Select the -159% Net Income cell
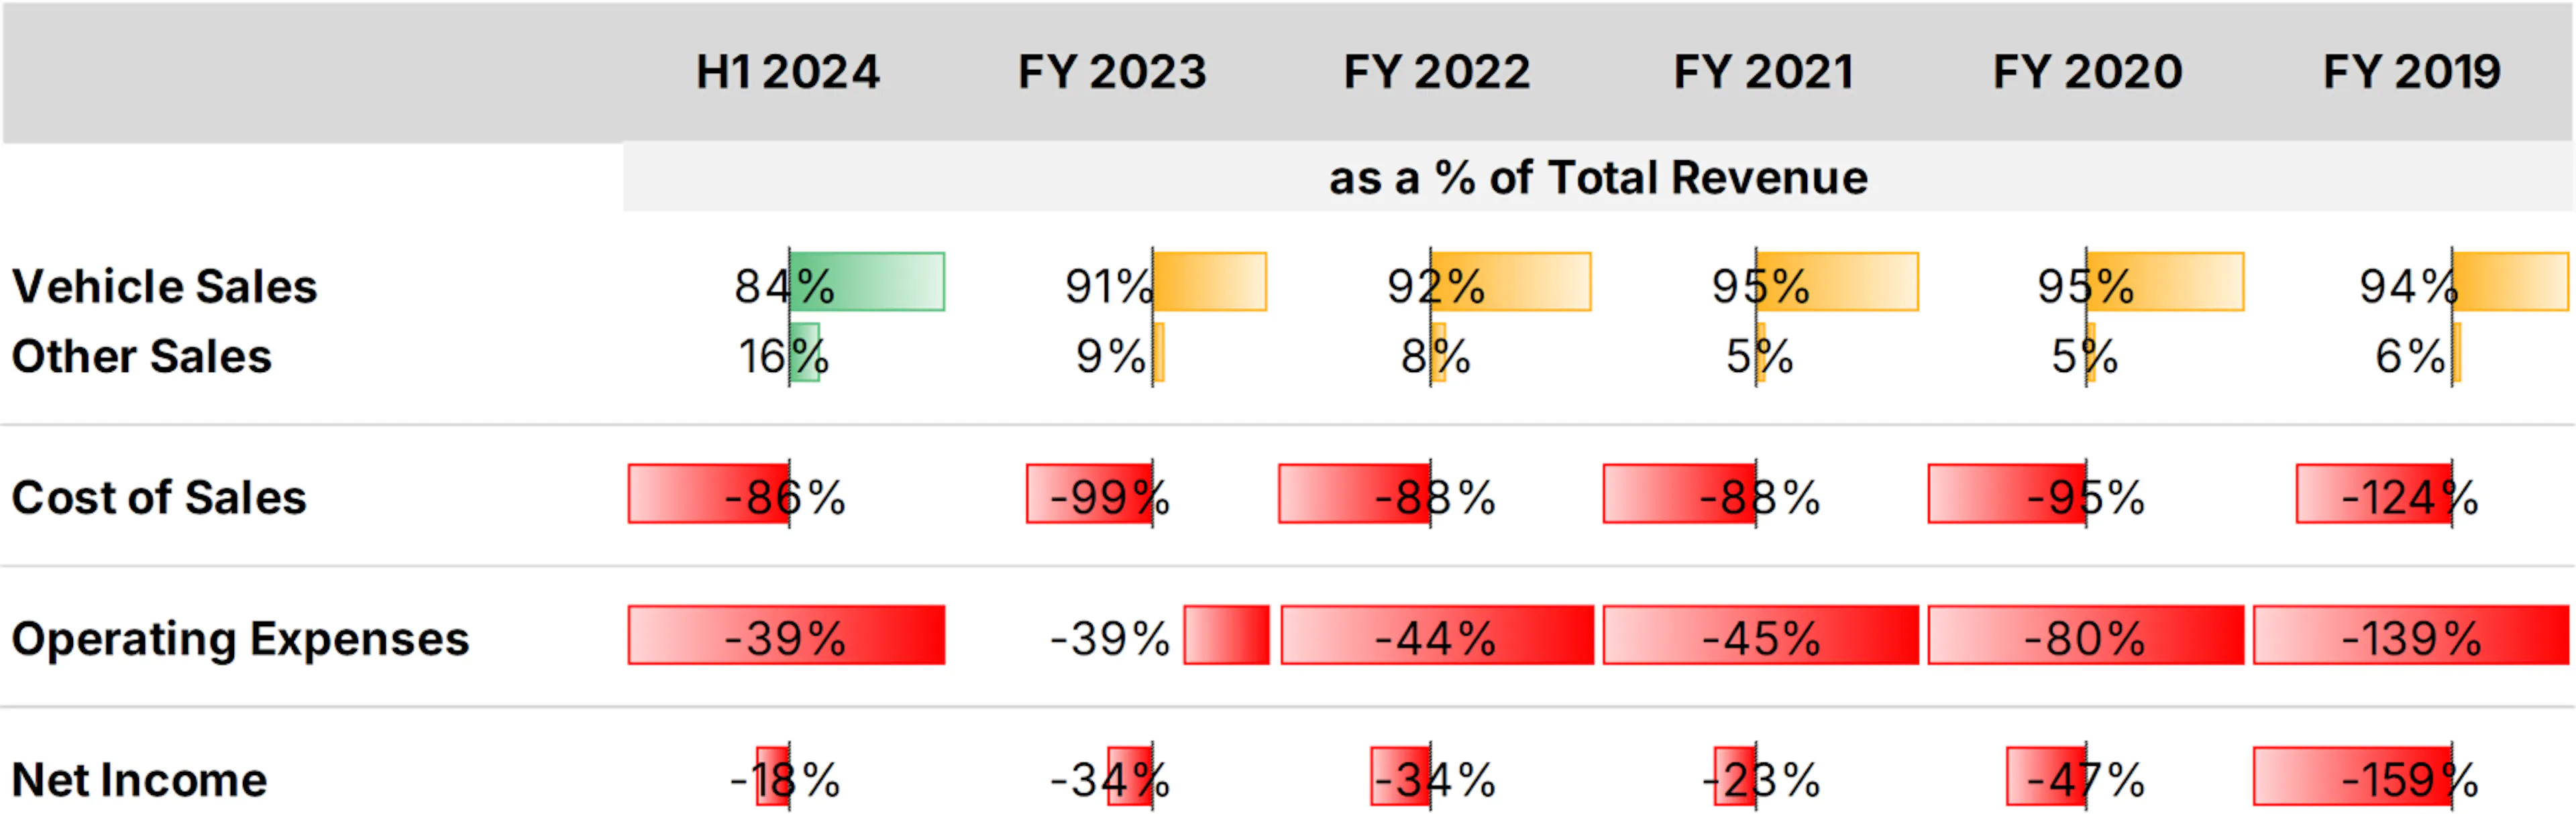Viewport: 2576px width, 814px height. 2410,779
